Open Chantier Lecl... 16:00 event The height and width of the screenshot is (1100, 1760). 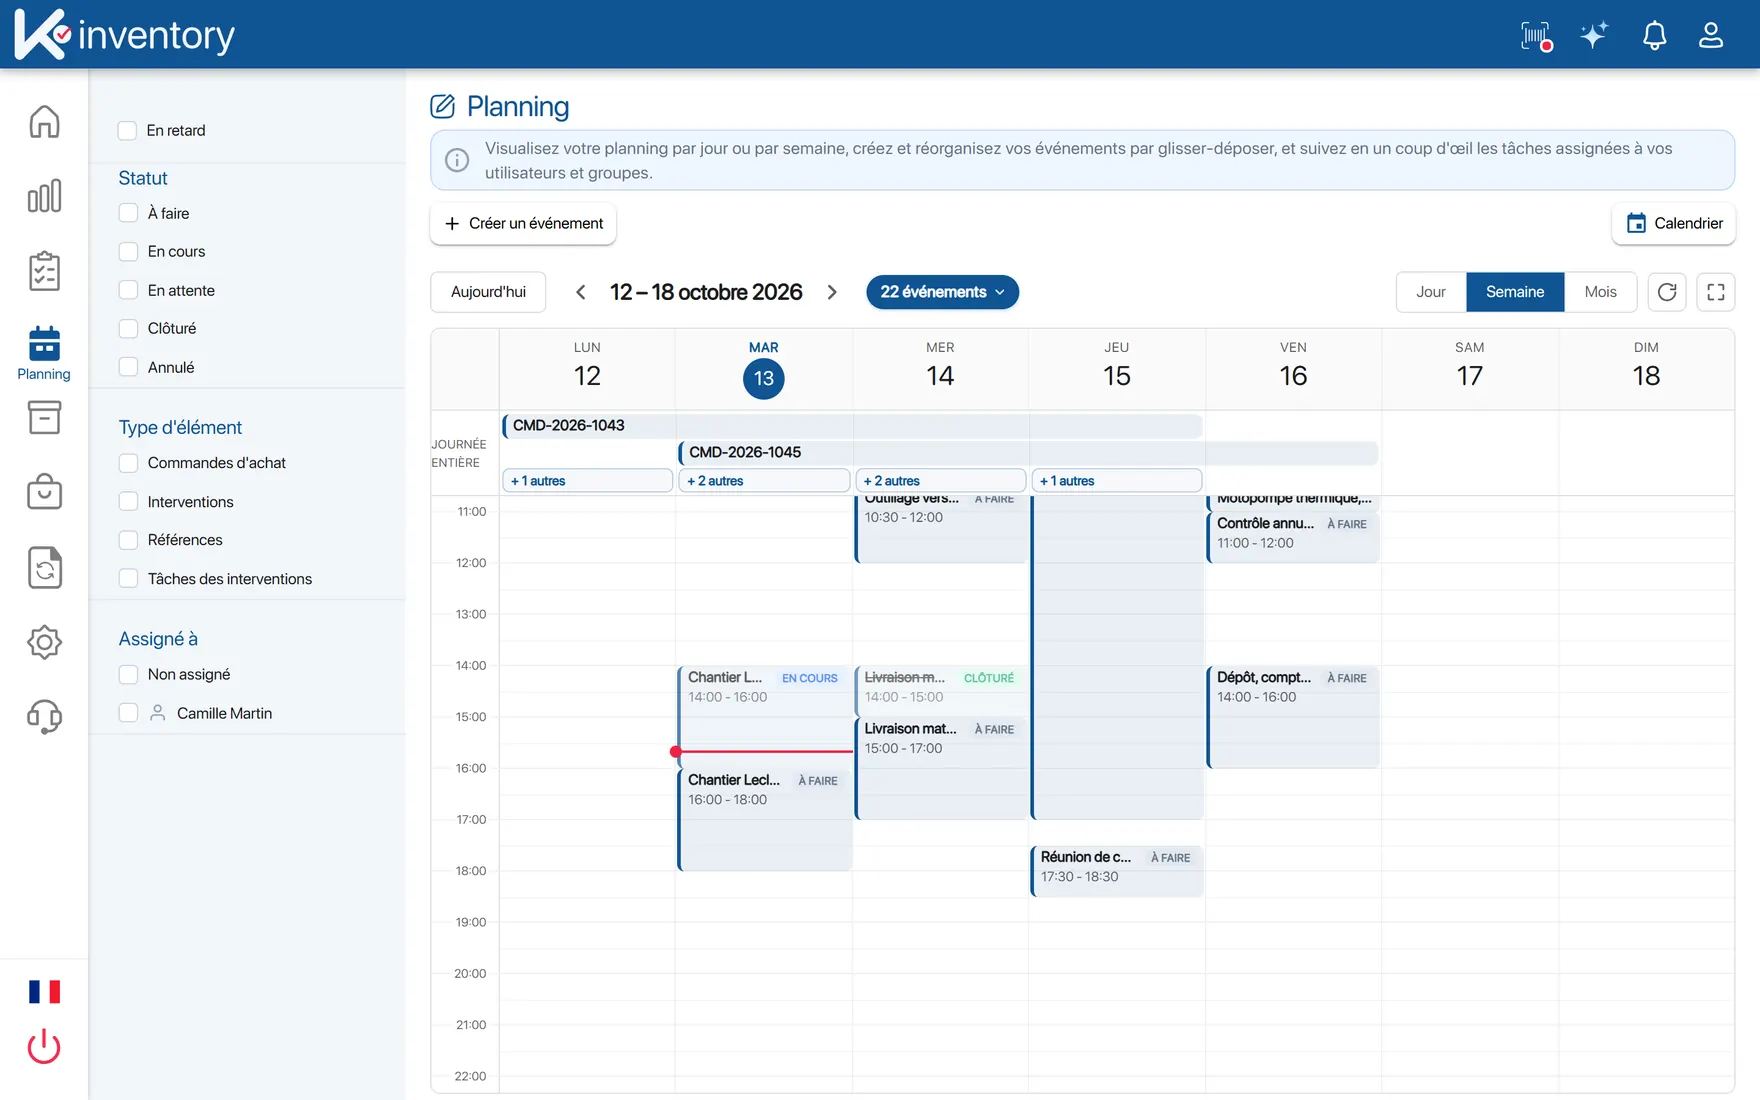(x=765, y=820)
